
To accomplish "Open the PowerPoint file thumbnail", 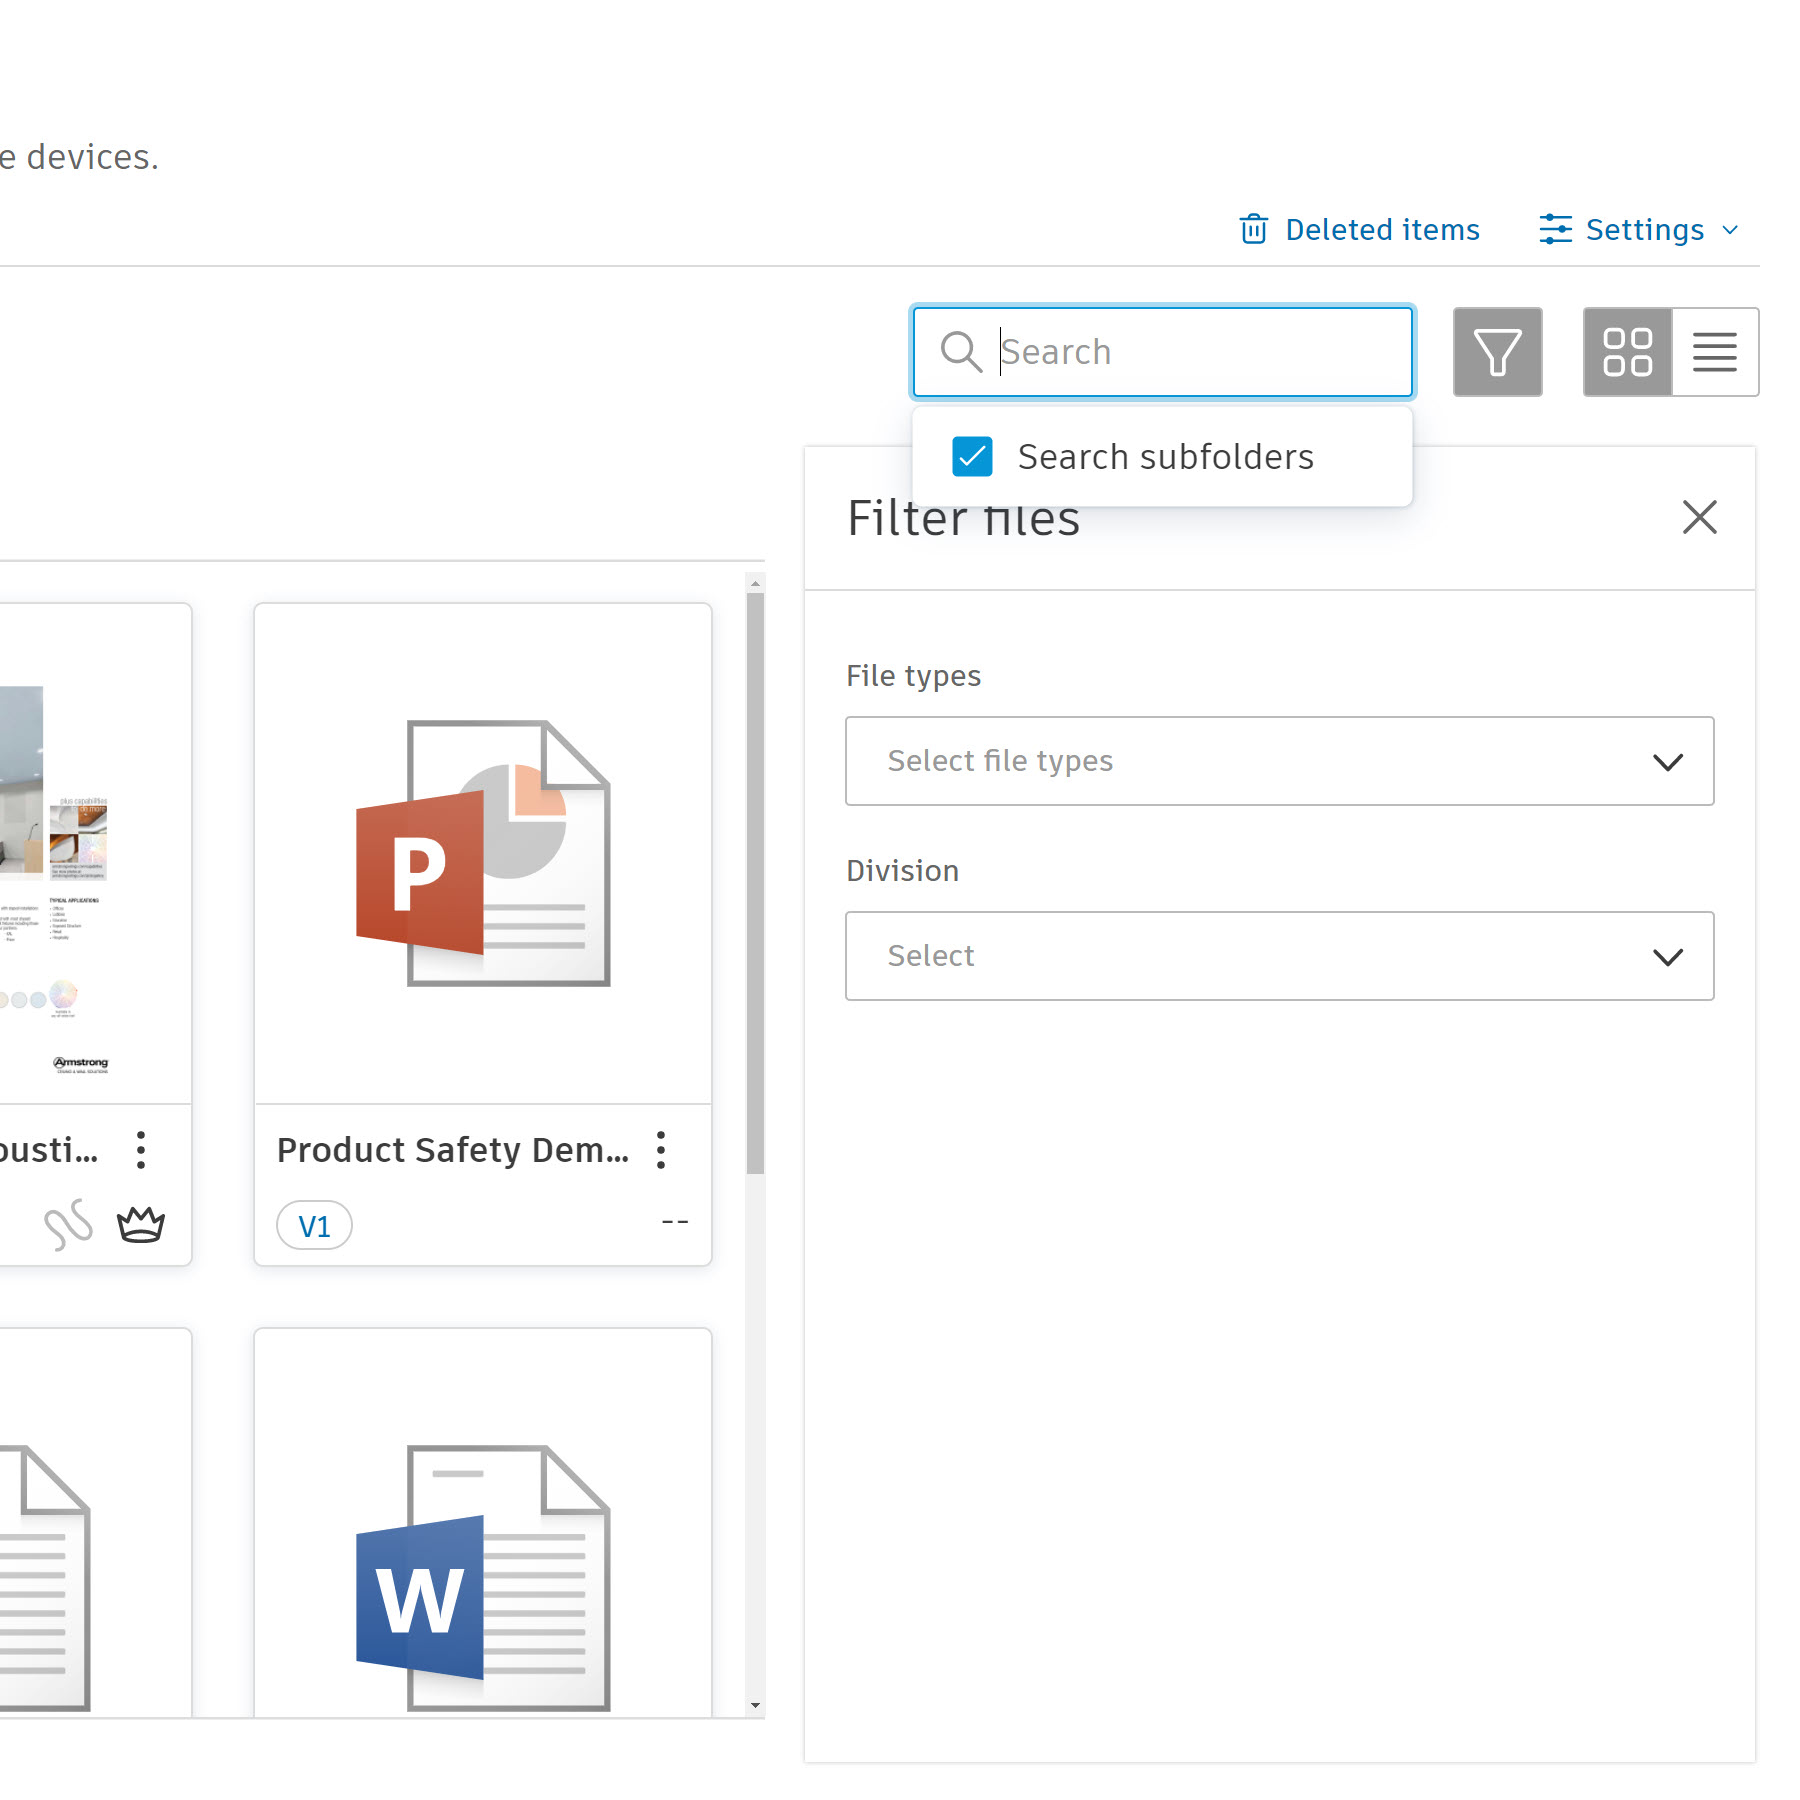I will point(483,853).
